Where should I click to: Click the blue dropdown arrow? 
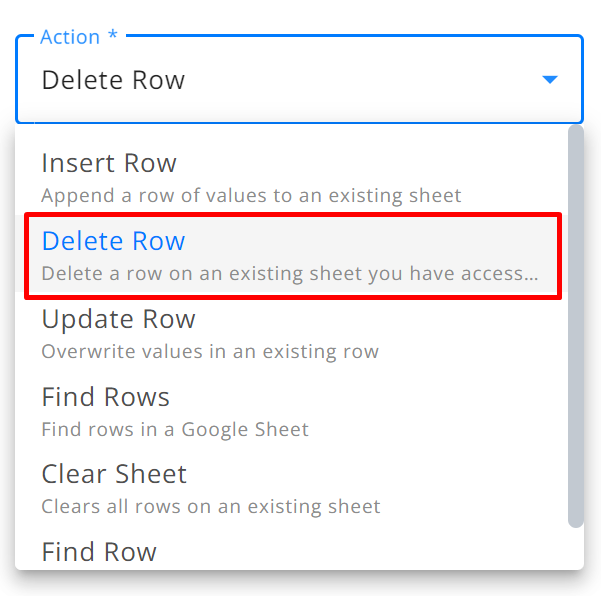pos(550,79)
